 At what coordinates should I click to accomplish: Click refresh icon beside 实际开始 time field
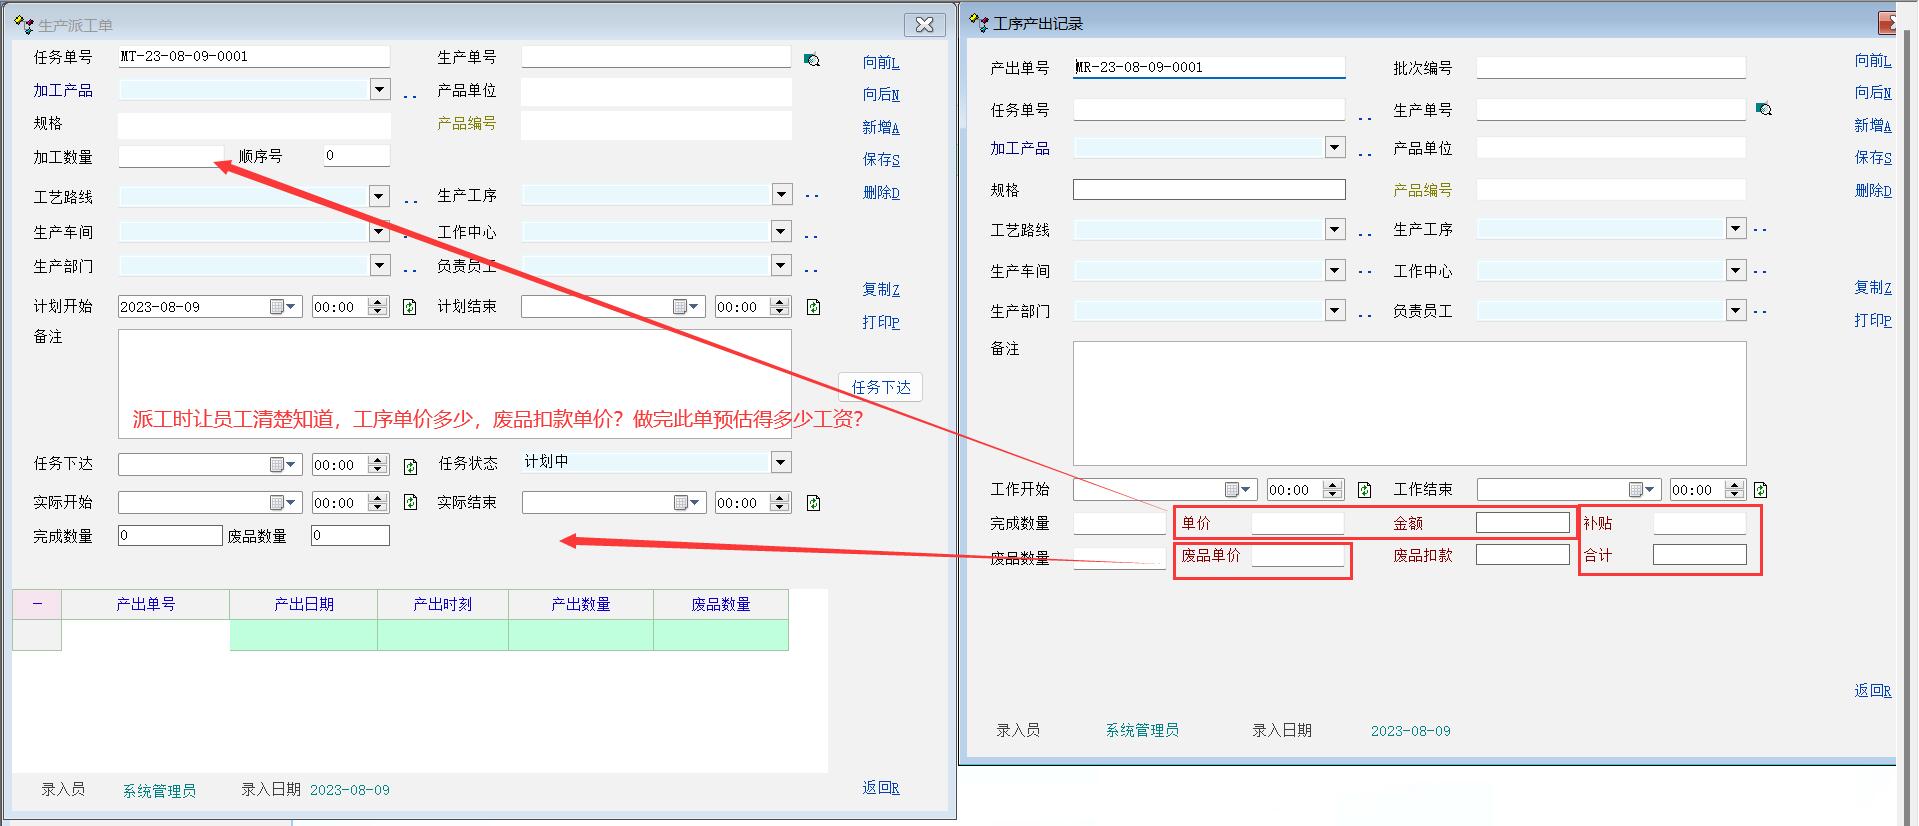coord(410,502)
